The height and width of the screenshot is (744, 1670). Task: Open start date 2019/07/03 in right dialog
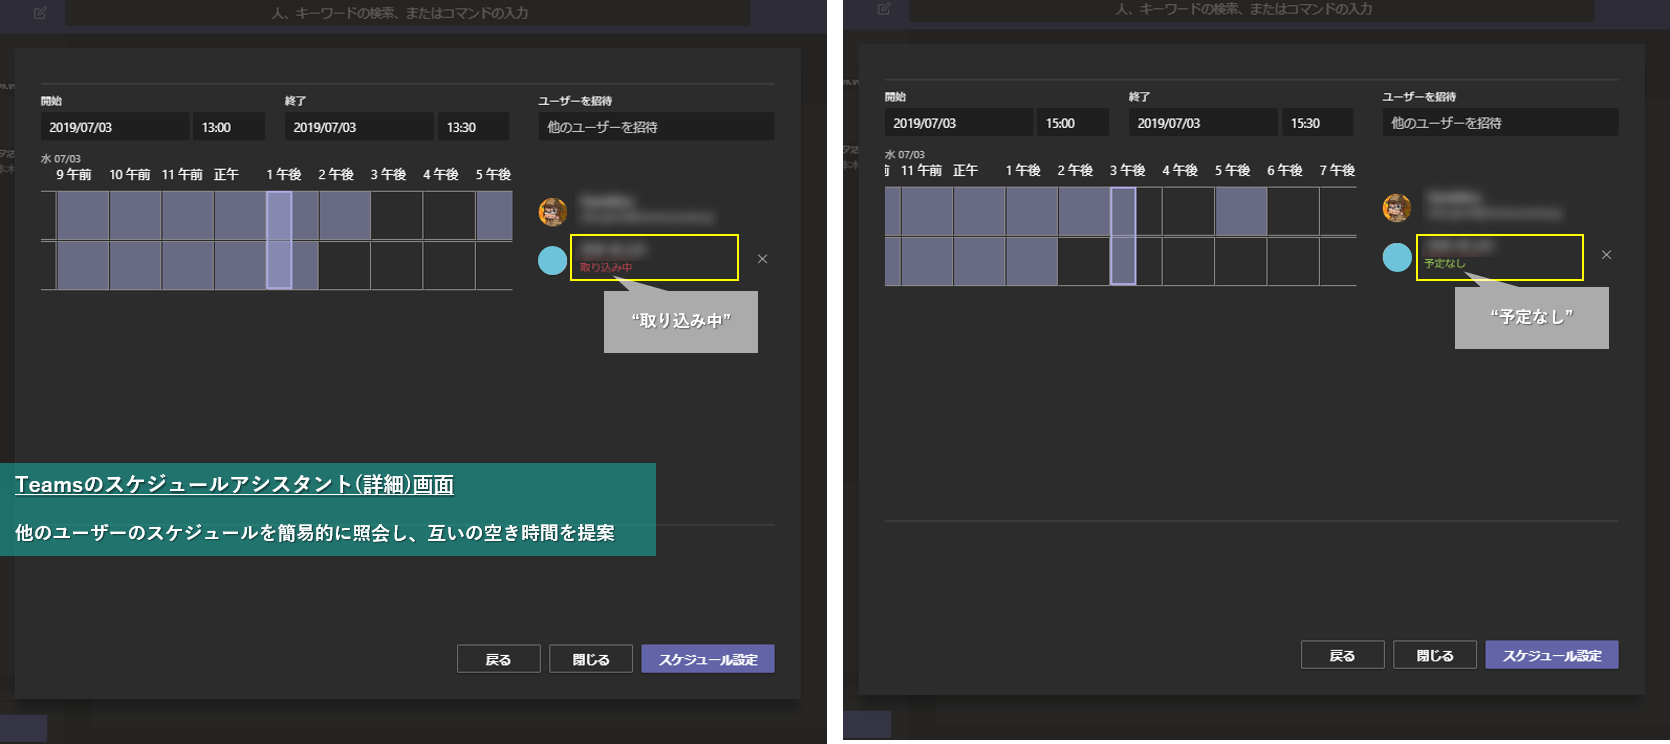point(959,123)
